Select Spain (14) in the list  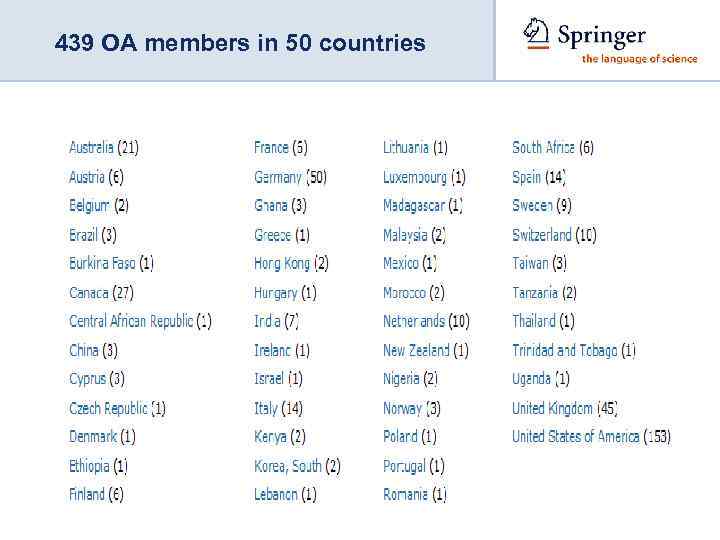[539, 177]
